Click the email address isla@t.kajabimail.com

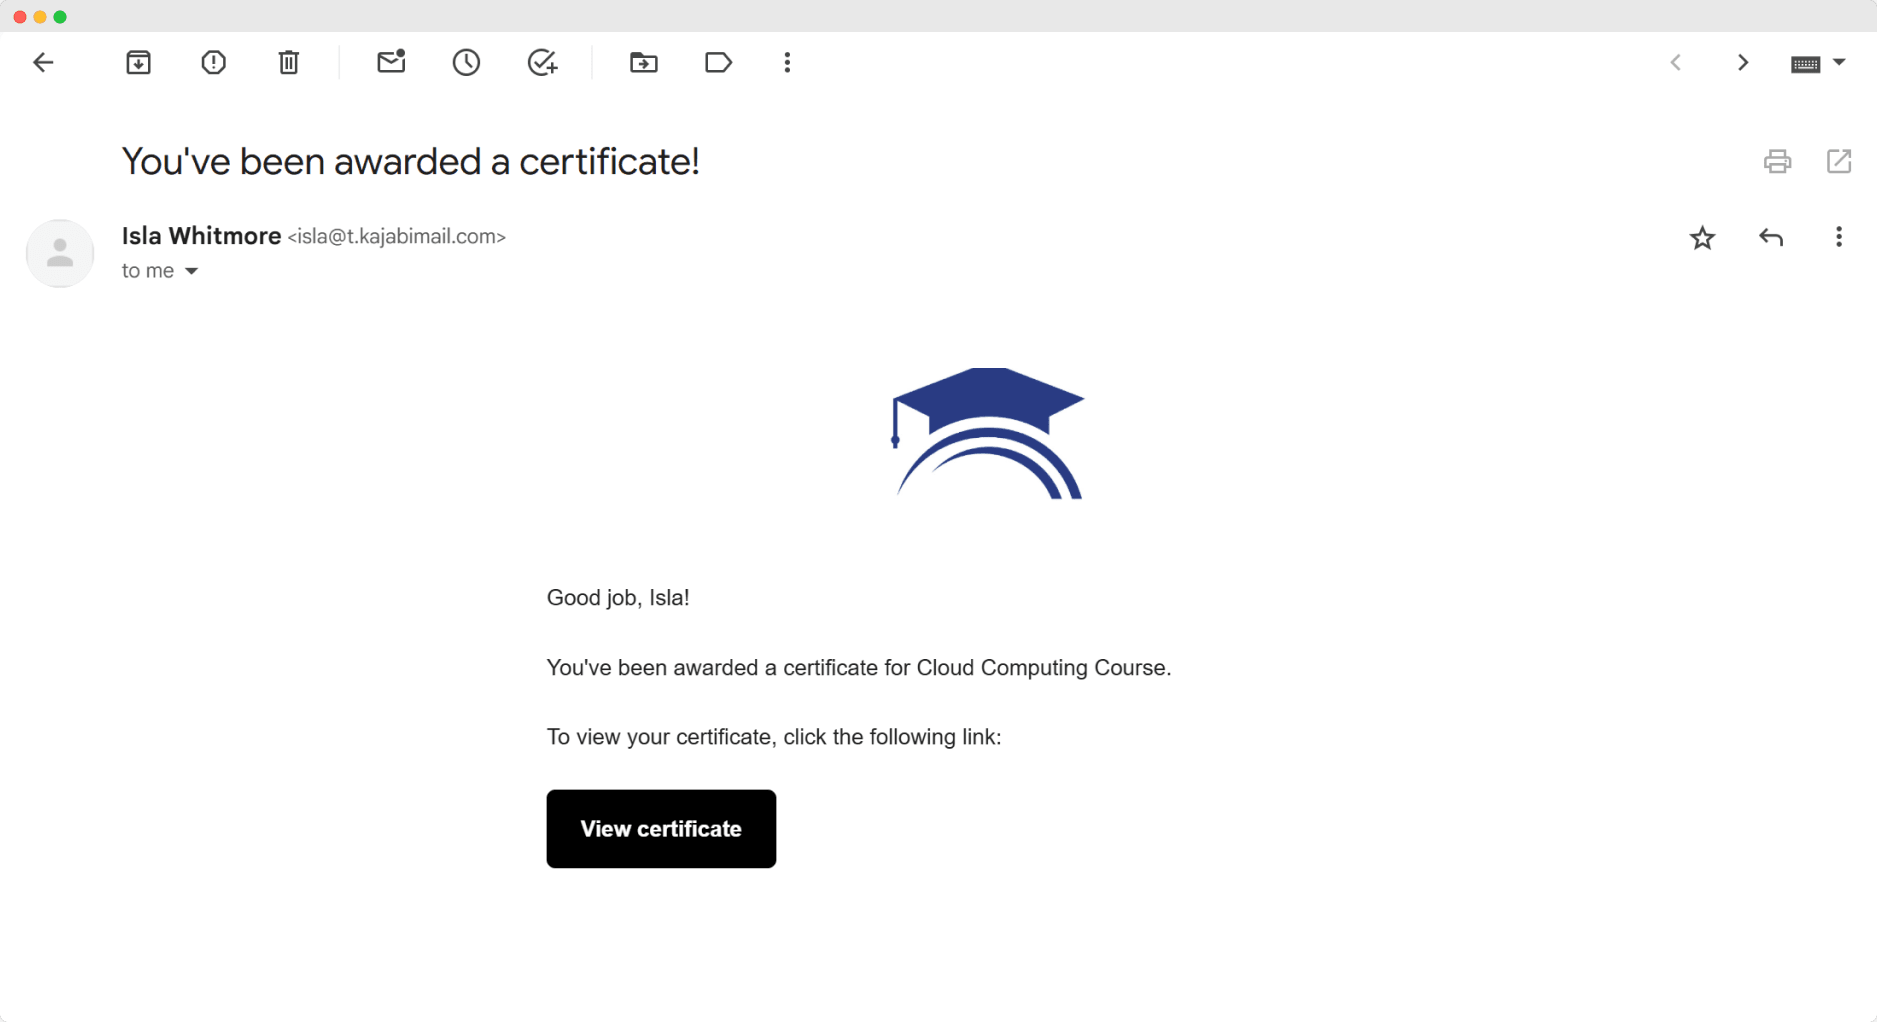coord(397,237)
